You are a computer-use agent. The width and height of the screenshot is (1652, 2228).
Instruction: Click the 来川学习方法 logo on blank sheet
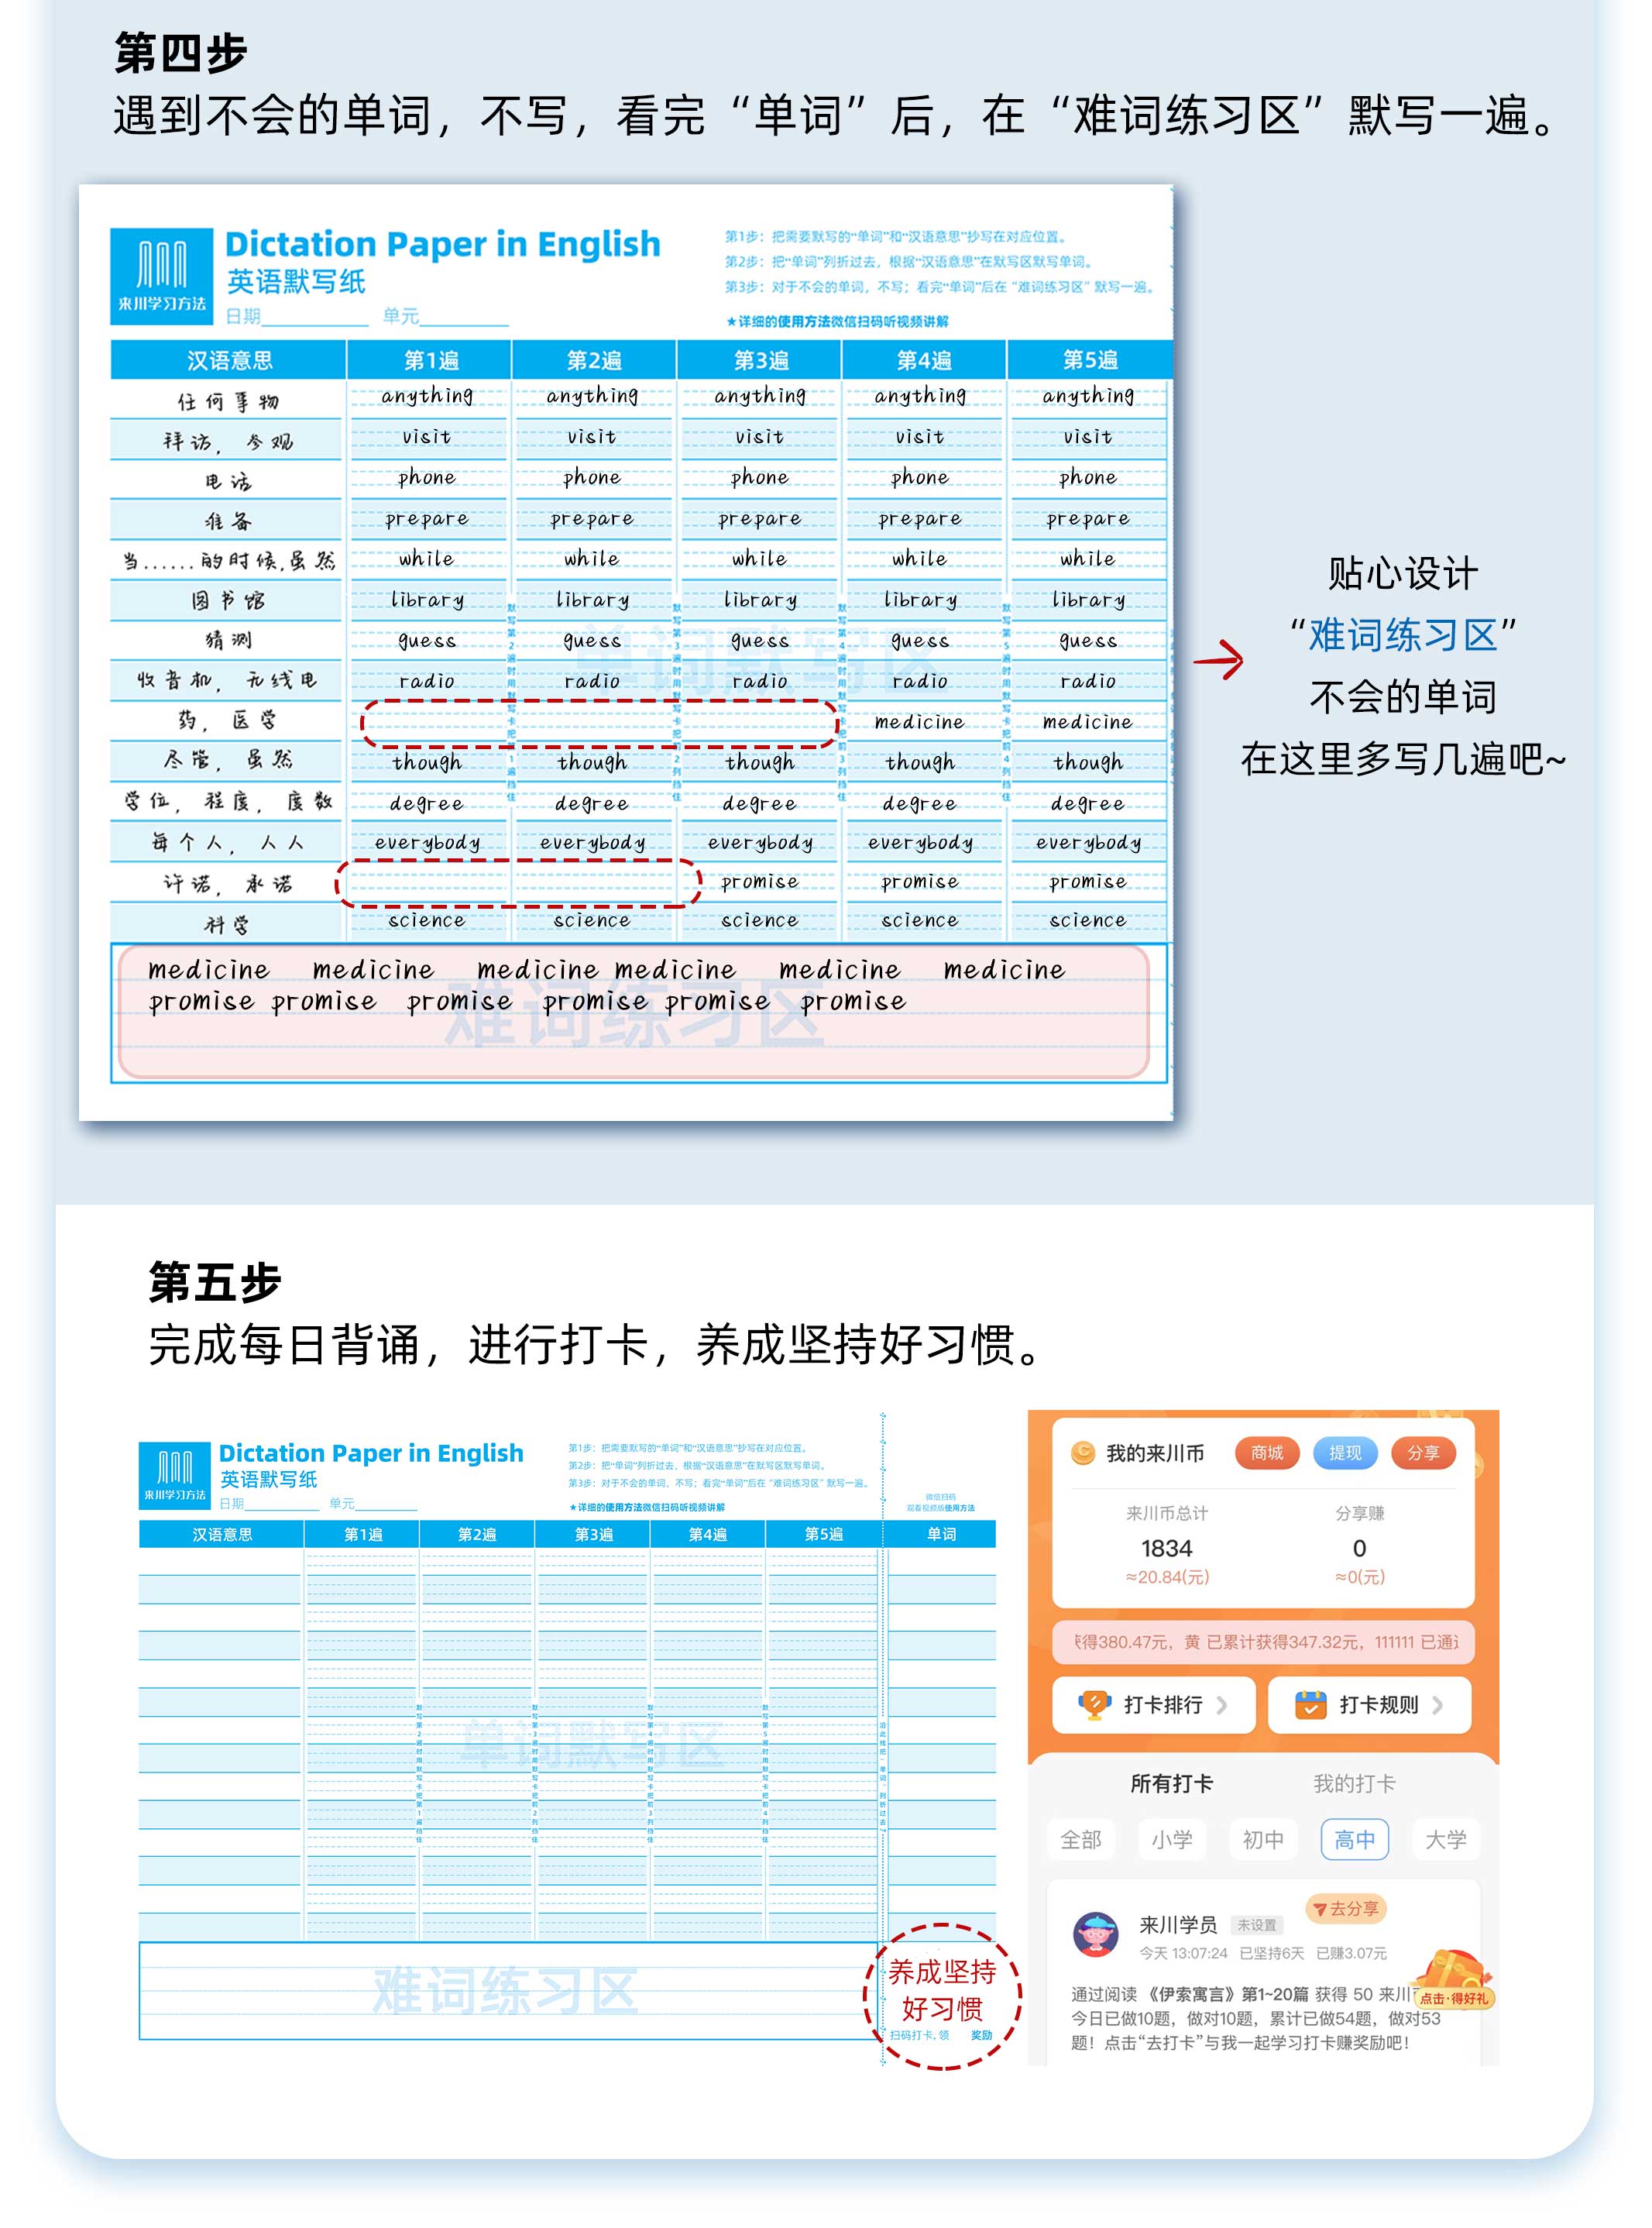pyautogui.click(x=175, y=1474)
